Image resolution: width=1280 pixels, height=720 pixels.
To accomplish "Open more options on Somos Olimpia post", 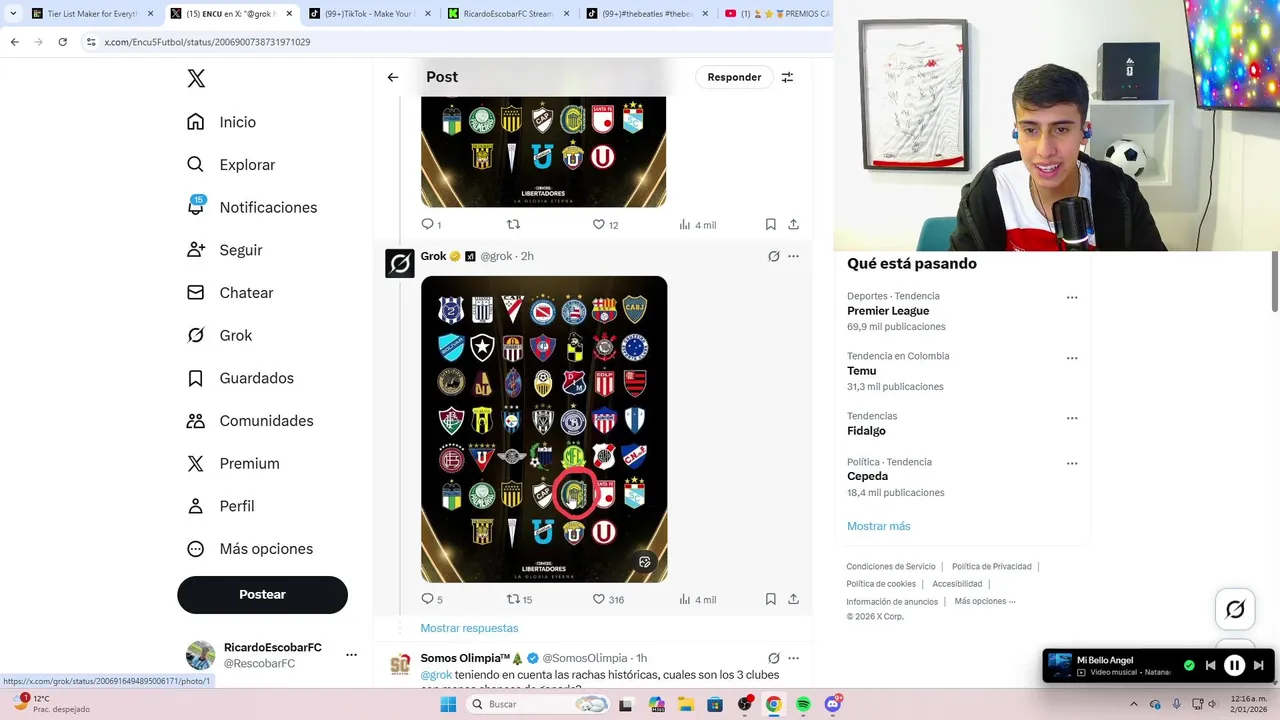I will [793, 658].
